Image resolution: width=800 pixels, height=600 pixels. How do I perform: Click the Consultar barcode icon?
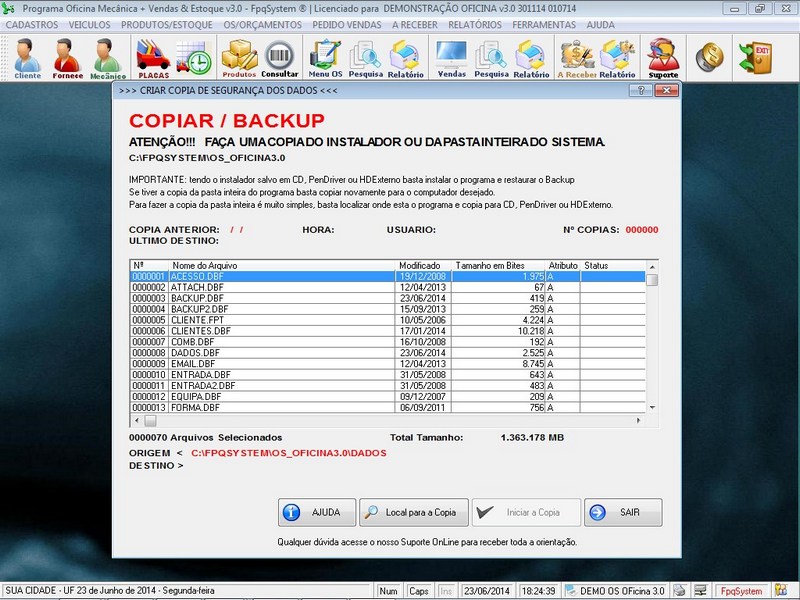[x=280, y=58]
